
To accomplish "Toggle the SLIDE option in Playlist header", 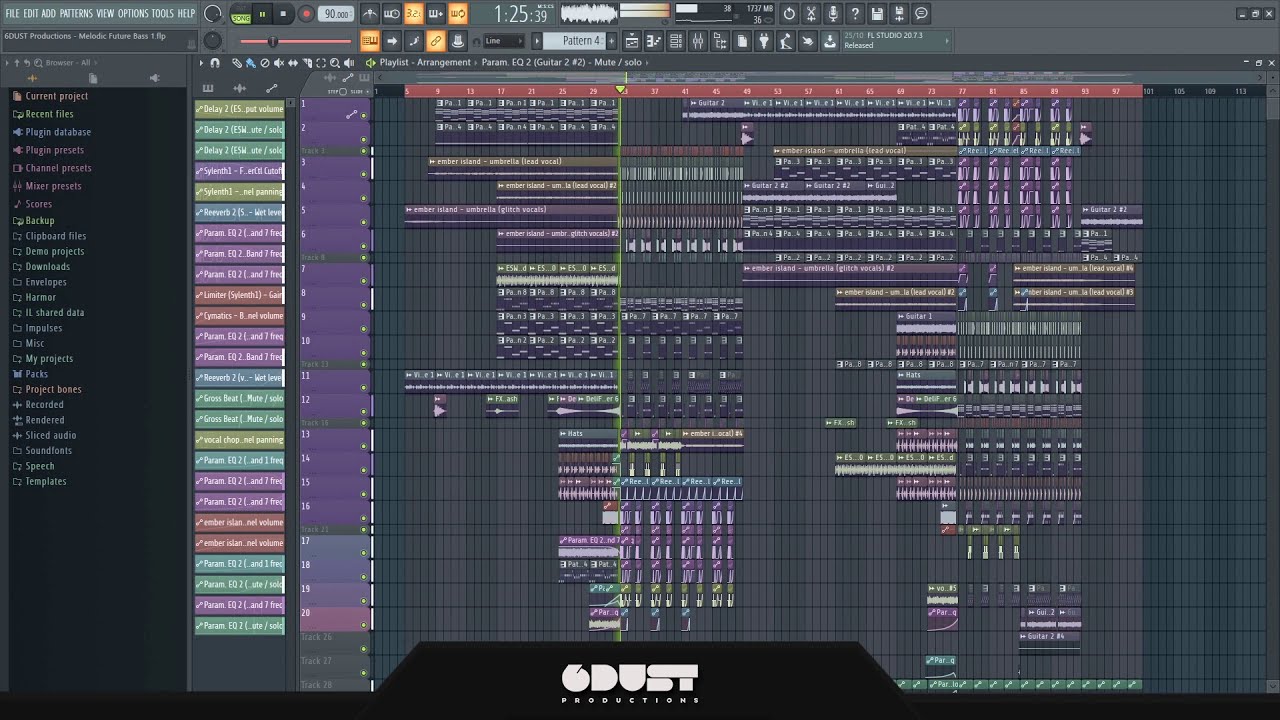I will [370, 91].
